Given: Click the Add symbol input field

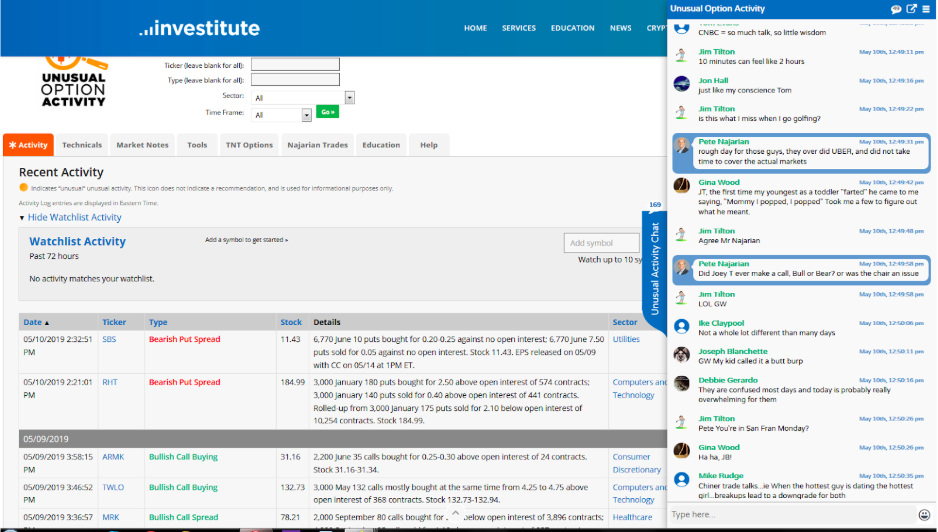Looking at the screenshot, I should coord(602,243).
